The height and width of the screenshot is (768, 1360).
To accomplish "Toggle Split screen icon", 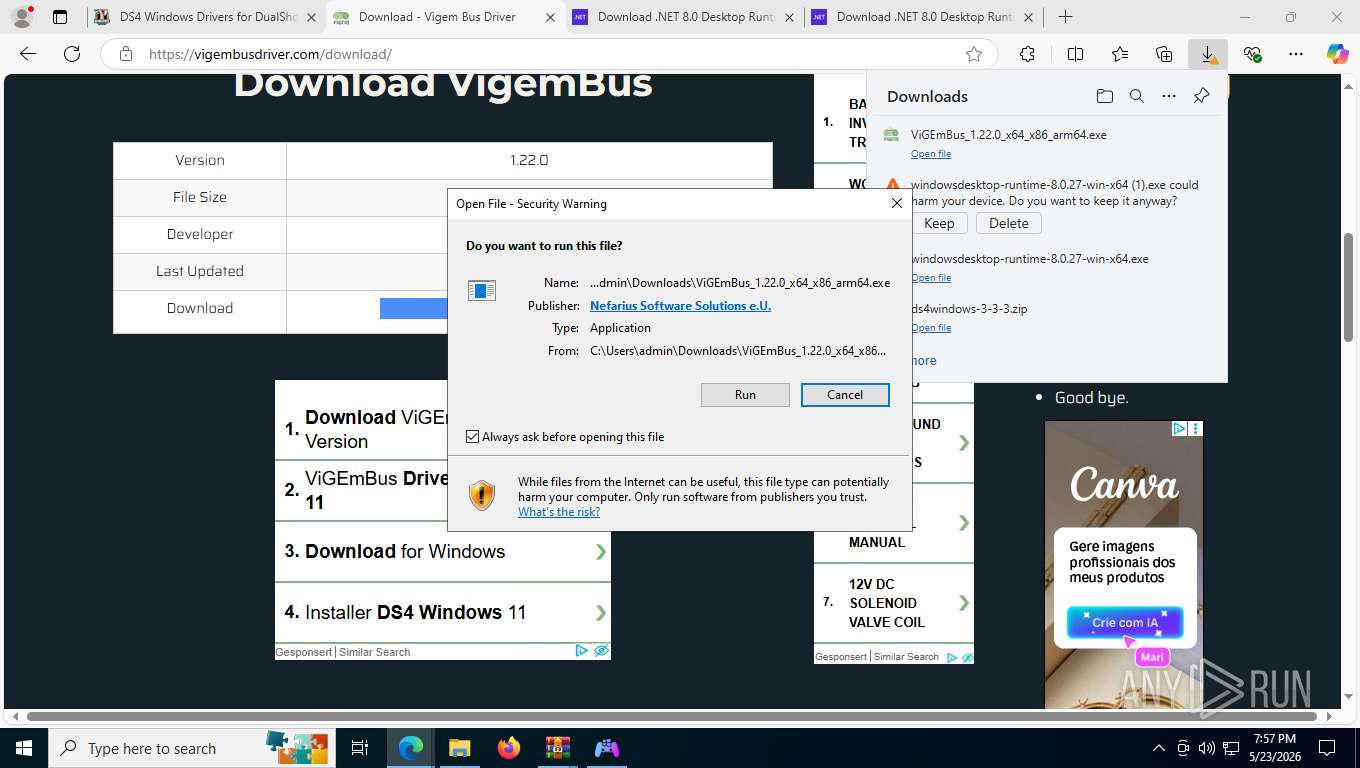I will (1075, 54).
